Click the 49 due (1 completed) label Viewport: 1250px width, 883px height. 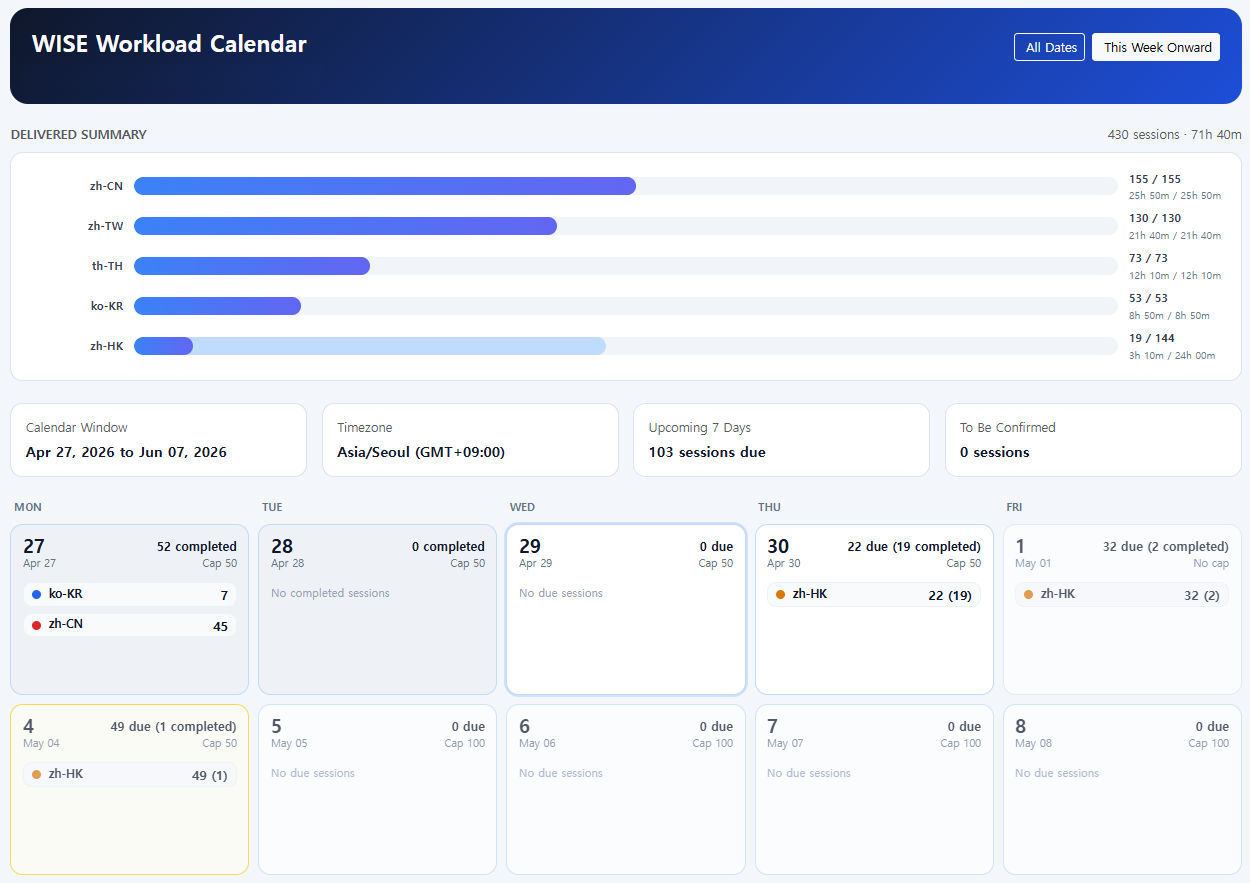174,727
